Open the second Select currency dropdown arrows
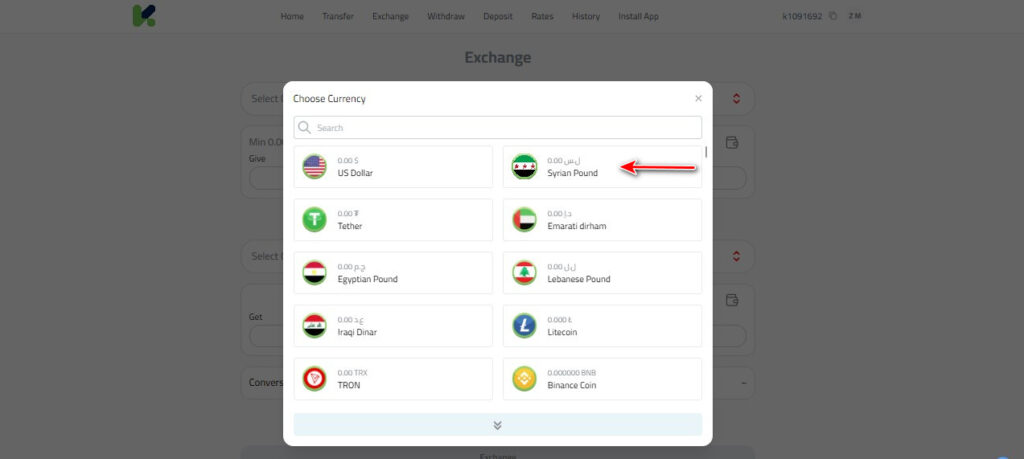This screenshot has width=1024, height=459. click(737, 256)
